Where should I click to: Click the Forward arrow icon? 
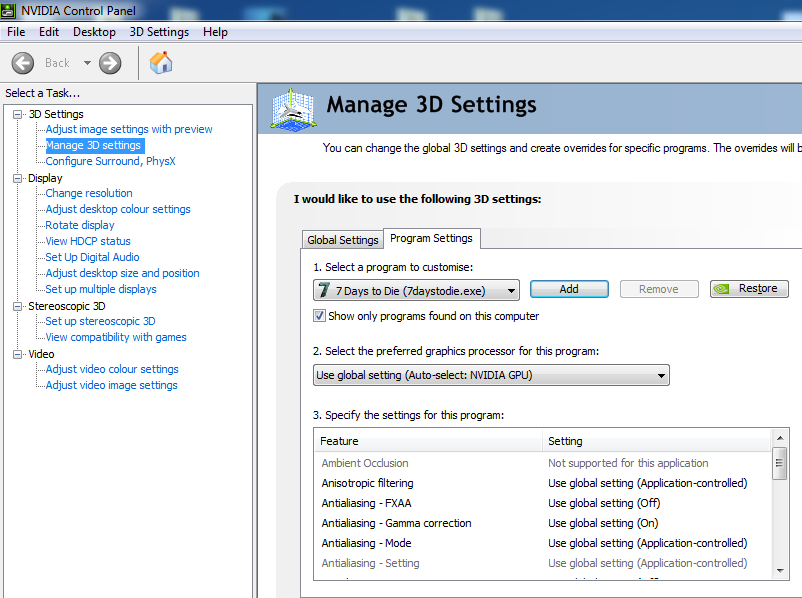pos(110,63)
